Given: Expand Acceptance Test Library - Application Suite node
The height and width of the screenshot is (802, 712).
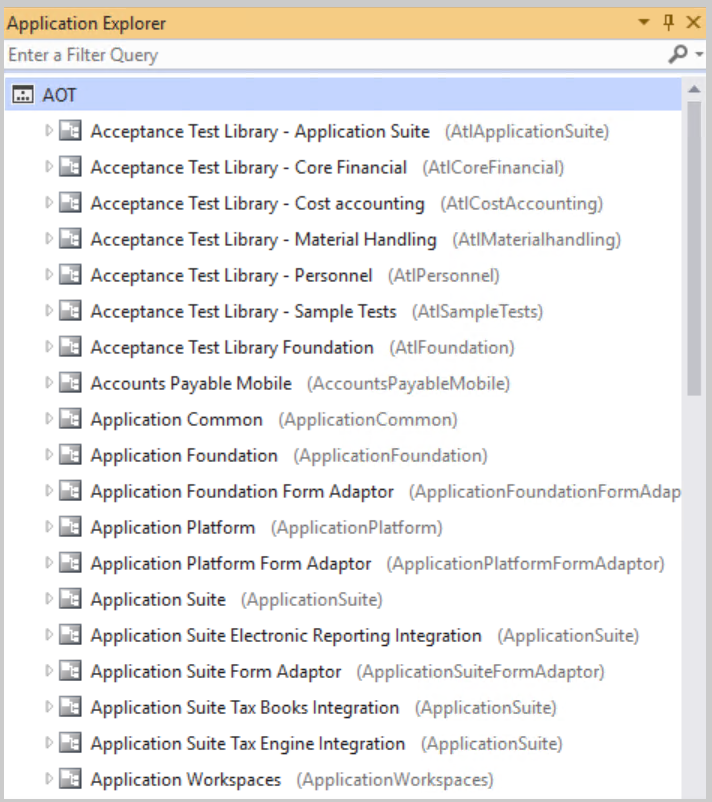Looking at the screenshot, I should point(49,131).
